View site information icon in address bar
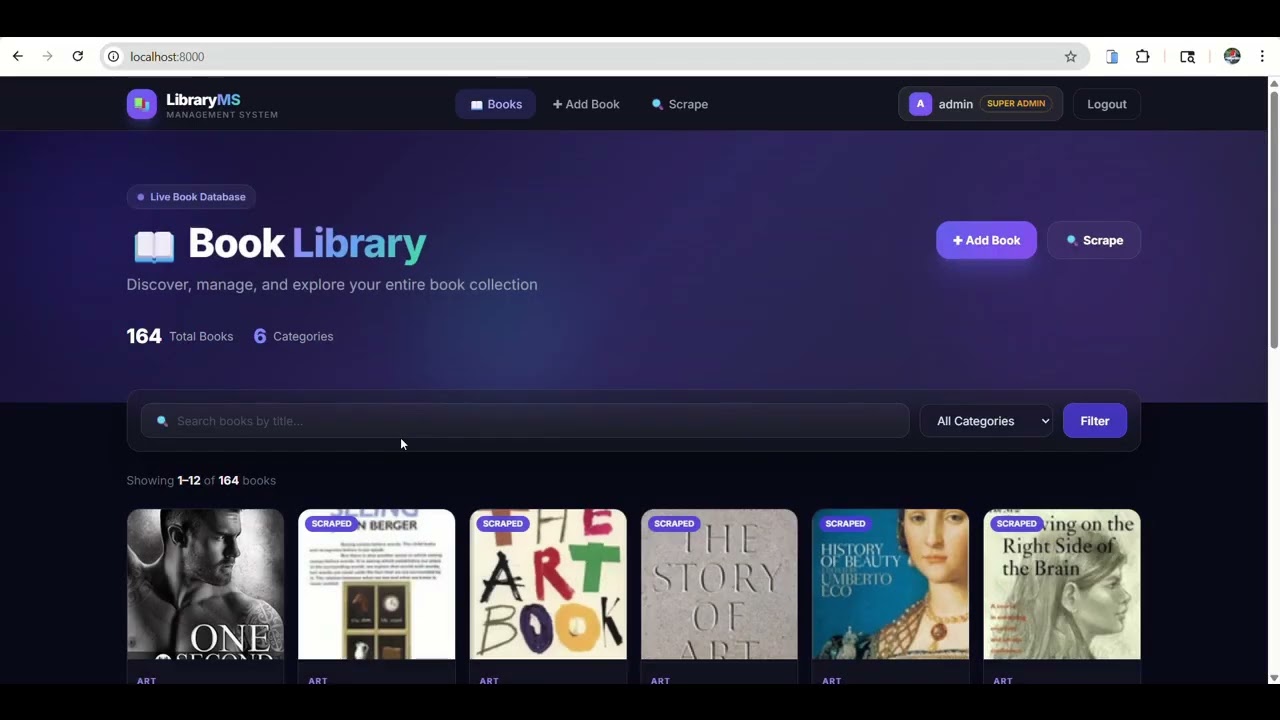1280x720 pixels. 113,57
